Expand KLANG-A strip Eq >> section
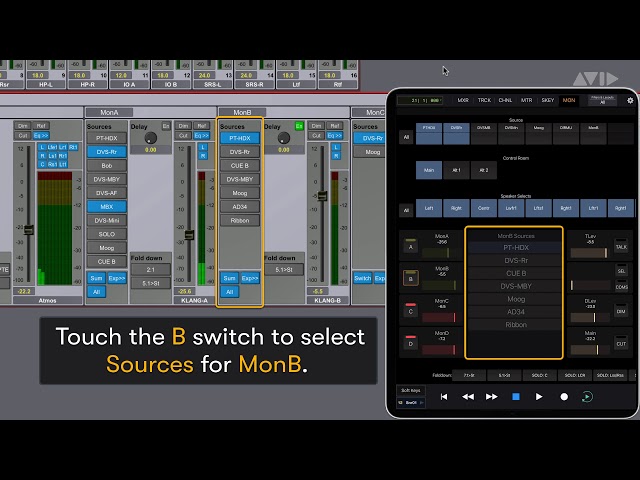 click(x=201, y=136)
